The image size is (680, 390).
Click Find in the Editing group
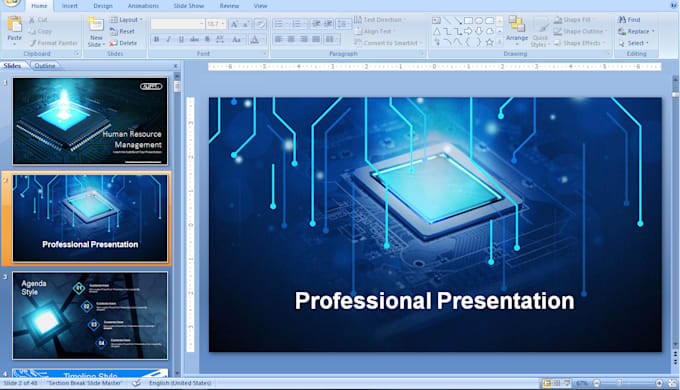pyautogui.click(x=629, y=20)
